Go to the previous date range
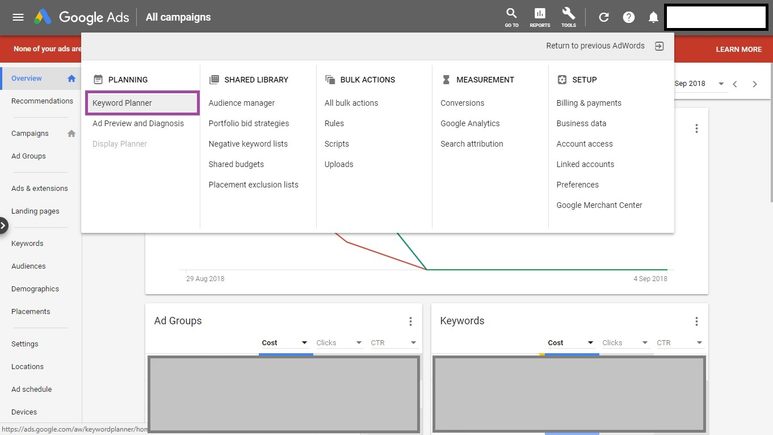The height and width of the screenshot is (435, 773). (x=735, y=84)
